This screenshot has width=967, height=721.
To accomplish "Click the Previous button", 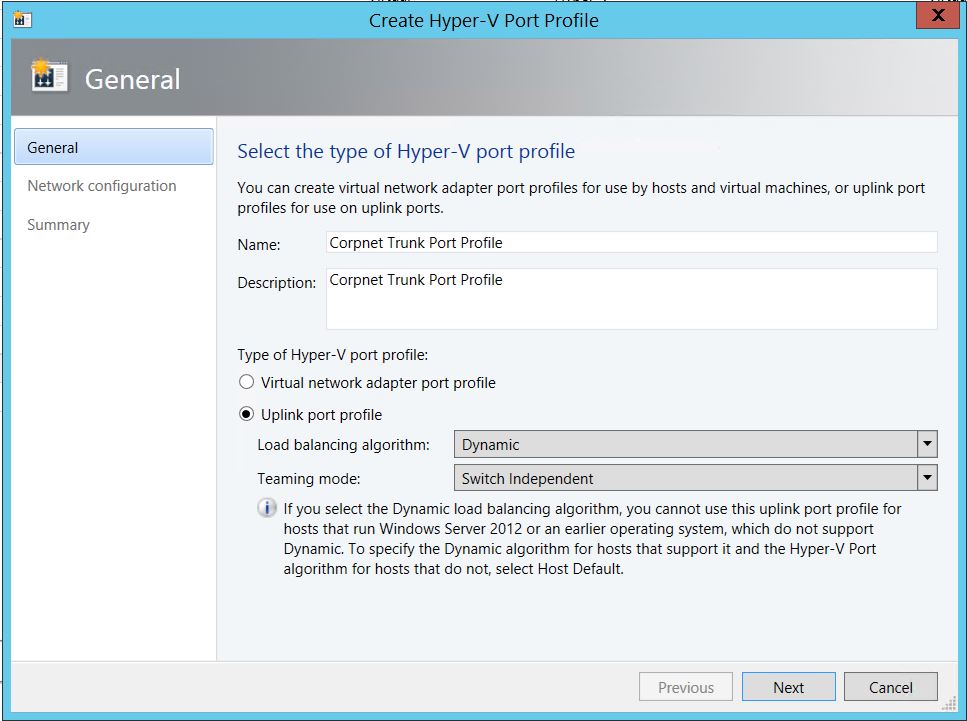I will click(686, 687).
